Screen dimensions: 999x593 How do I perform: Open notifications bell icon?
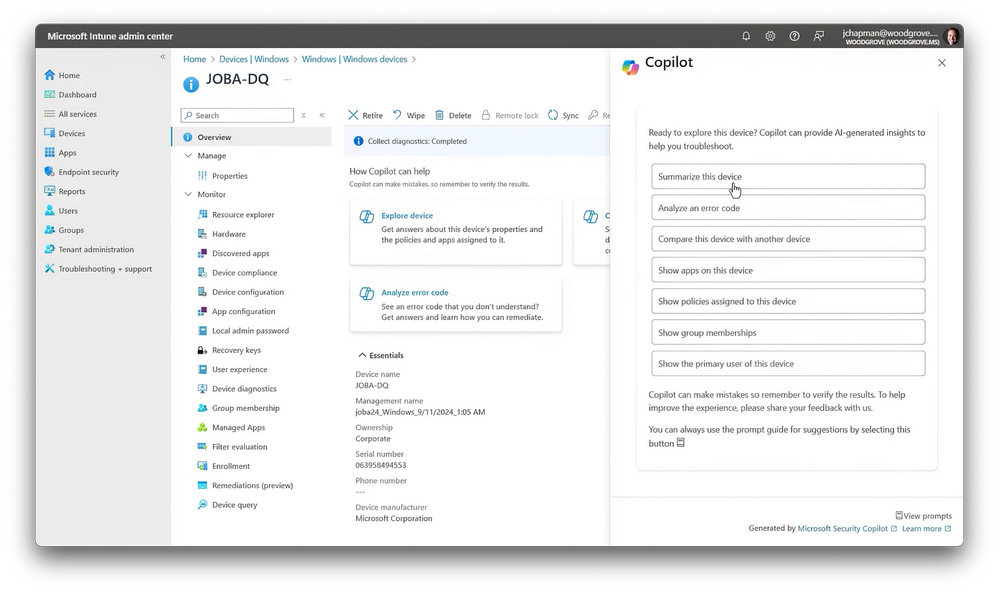pos(746,36)
